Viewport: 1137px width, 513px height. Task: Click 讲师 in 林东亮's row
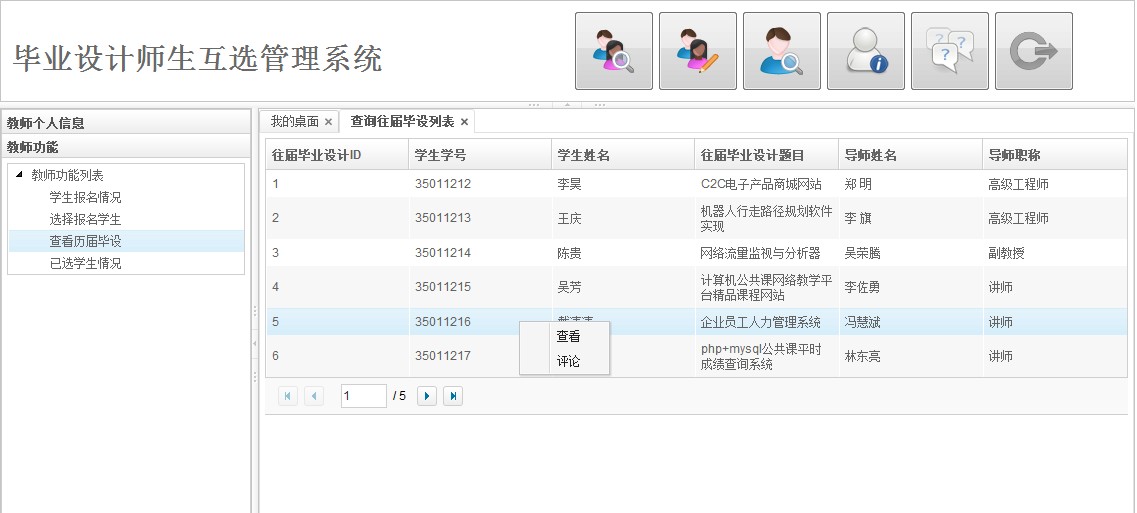(1001, 356)
